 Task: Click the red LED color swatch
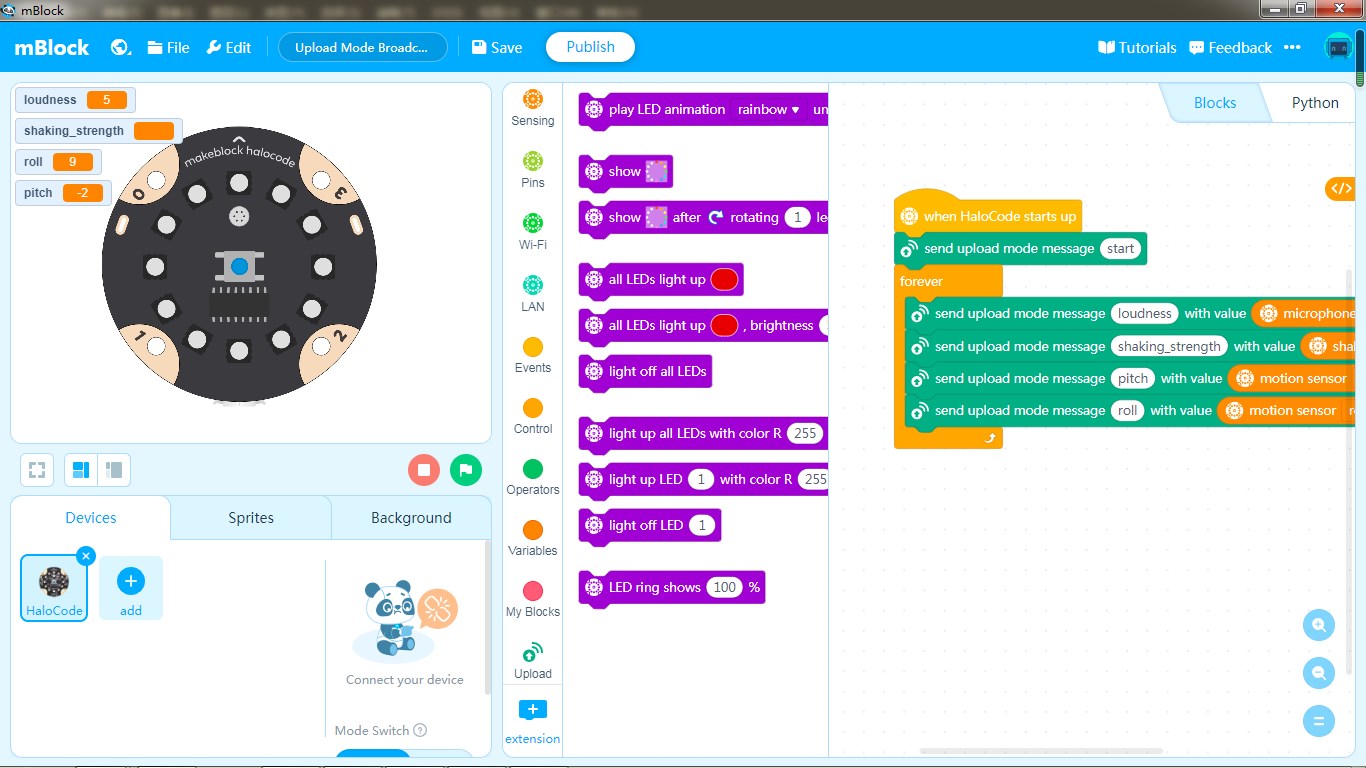point(724,279)
